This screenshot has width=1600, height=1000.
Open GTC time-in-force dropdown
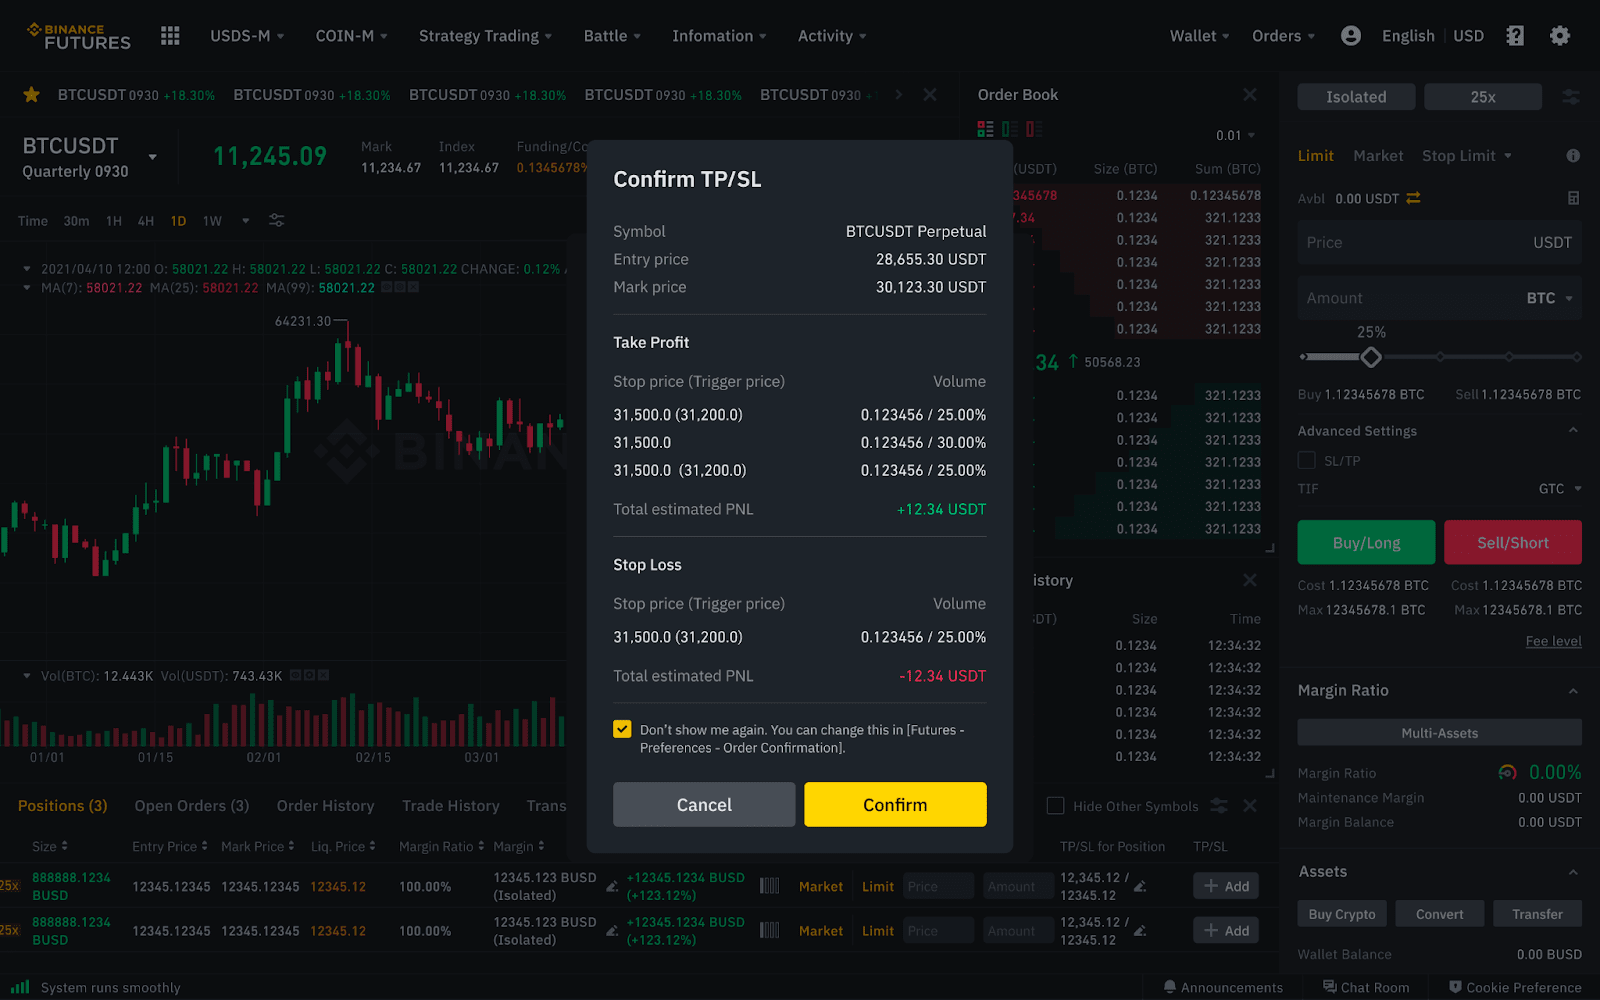[1560, 489]
